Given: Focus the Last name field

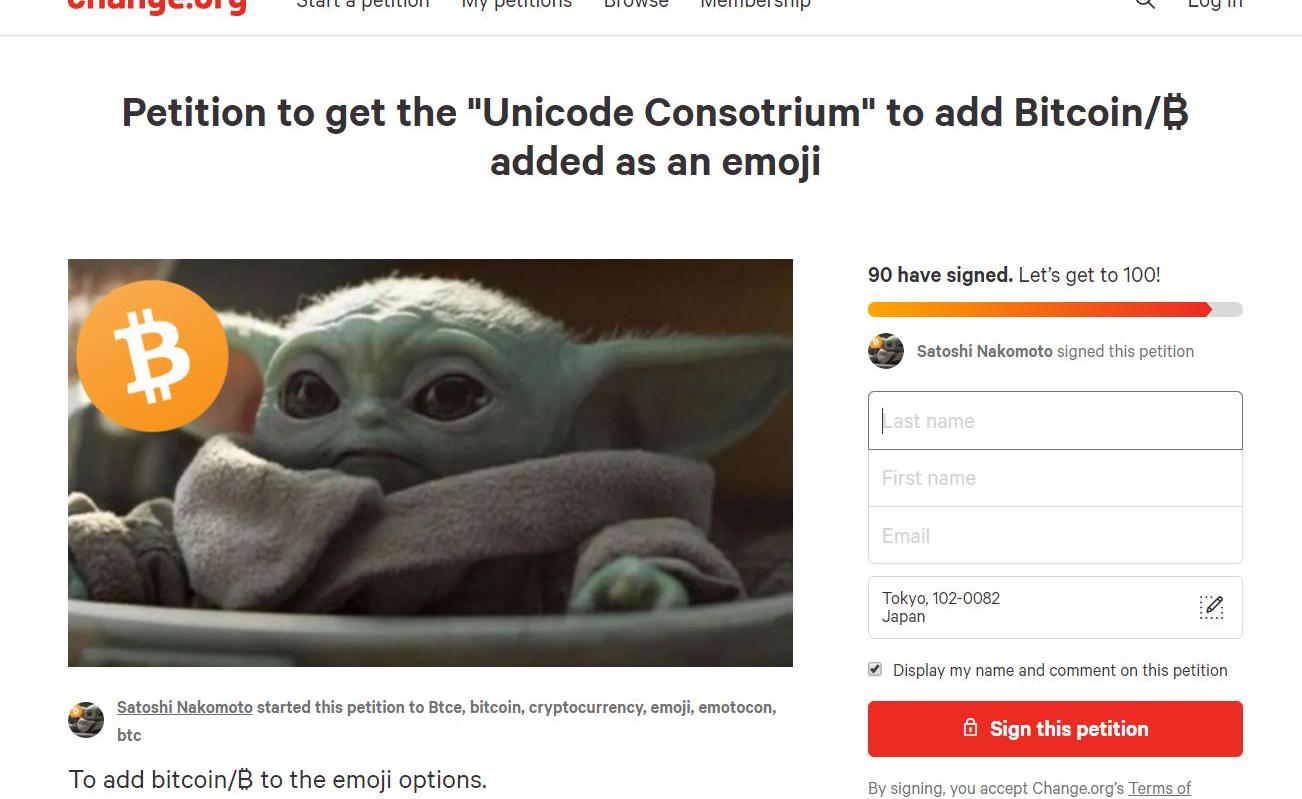Looking at the screenshot, I should coord(1055,421).
